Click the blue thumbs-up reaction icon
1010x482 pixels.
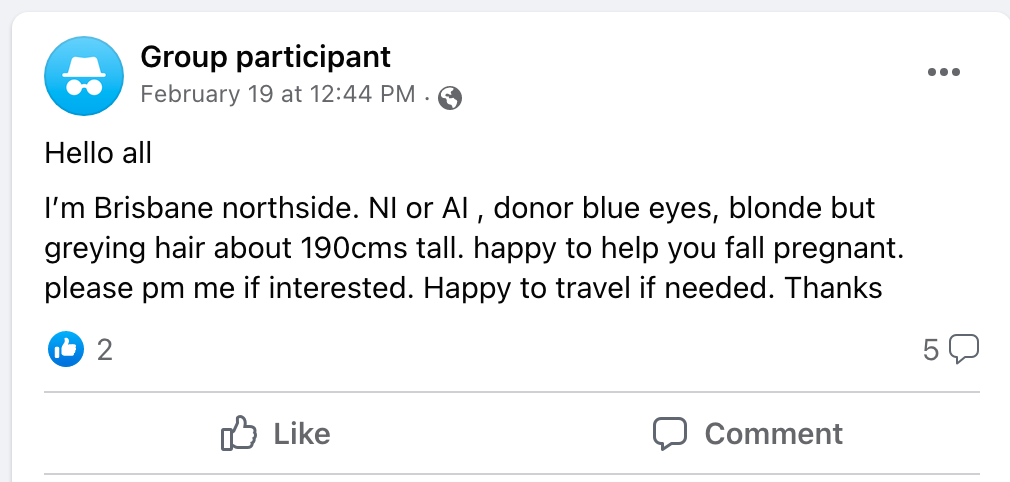click(66, 349)
